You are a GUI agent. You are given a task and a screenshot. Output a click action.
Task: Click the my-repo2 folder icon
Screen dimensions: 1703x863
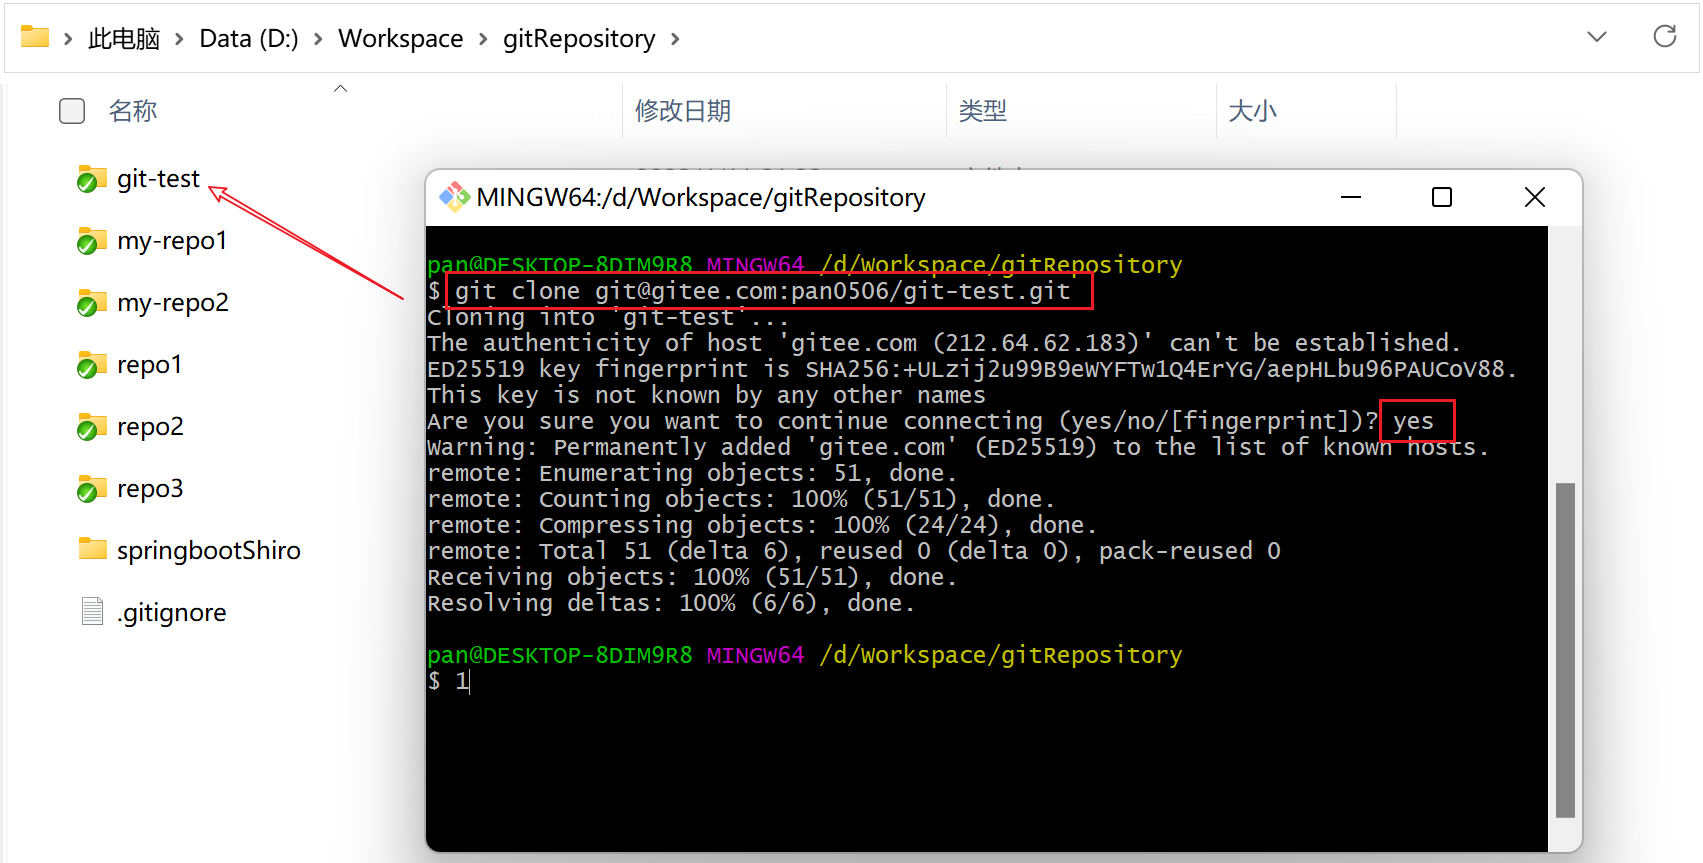(92, 303)
